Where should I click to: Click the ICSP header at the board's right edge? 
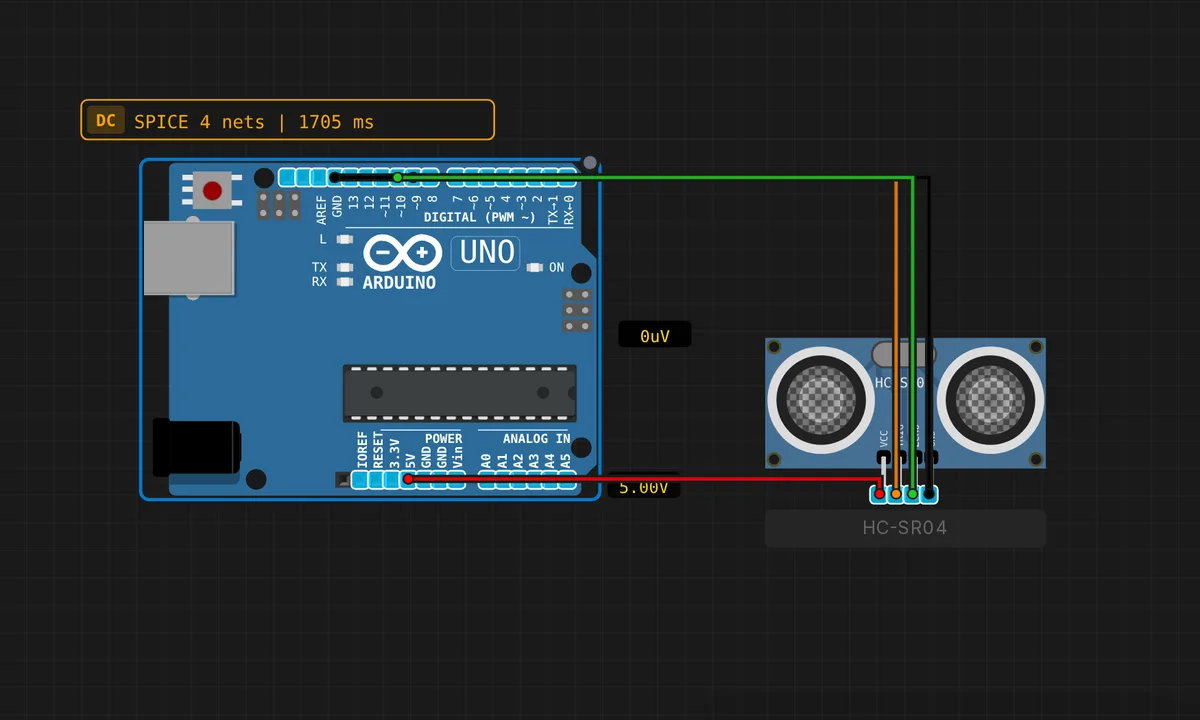tap(576, 311)
